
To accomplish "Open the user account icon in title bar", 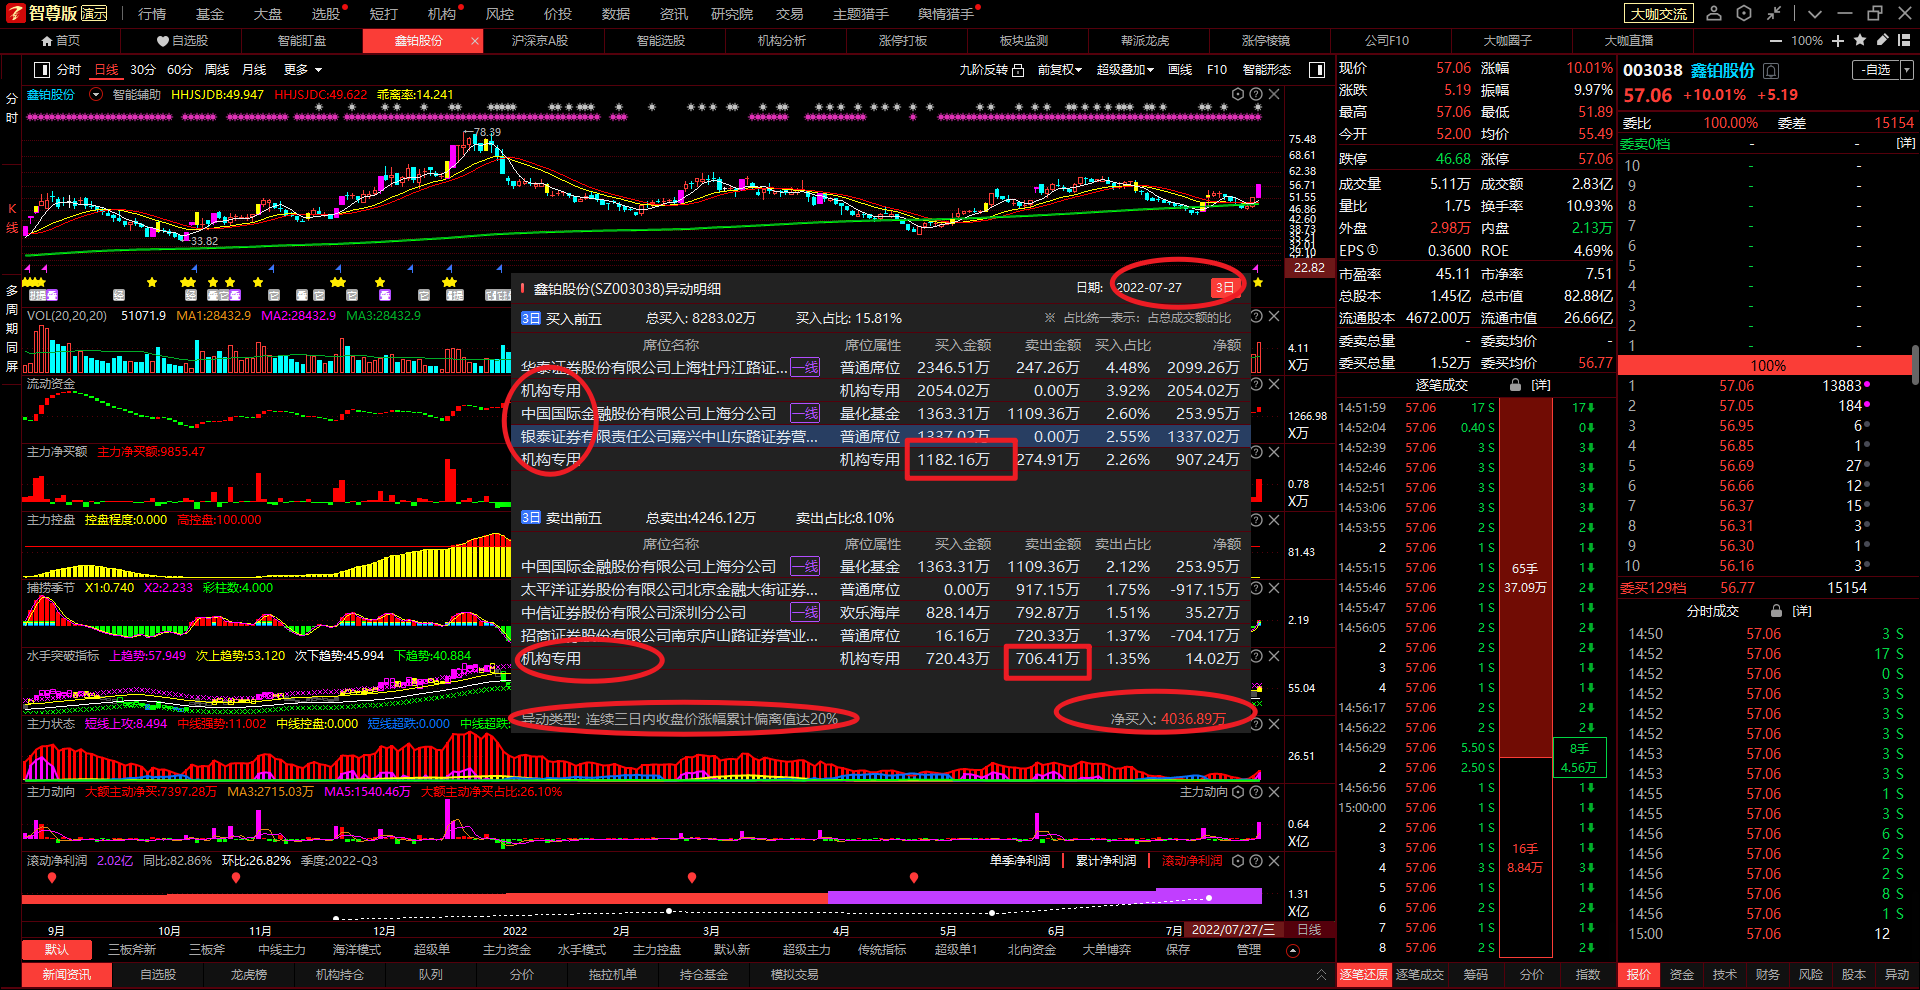I will coord(1714,13).
